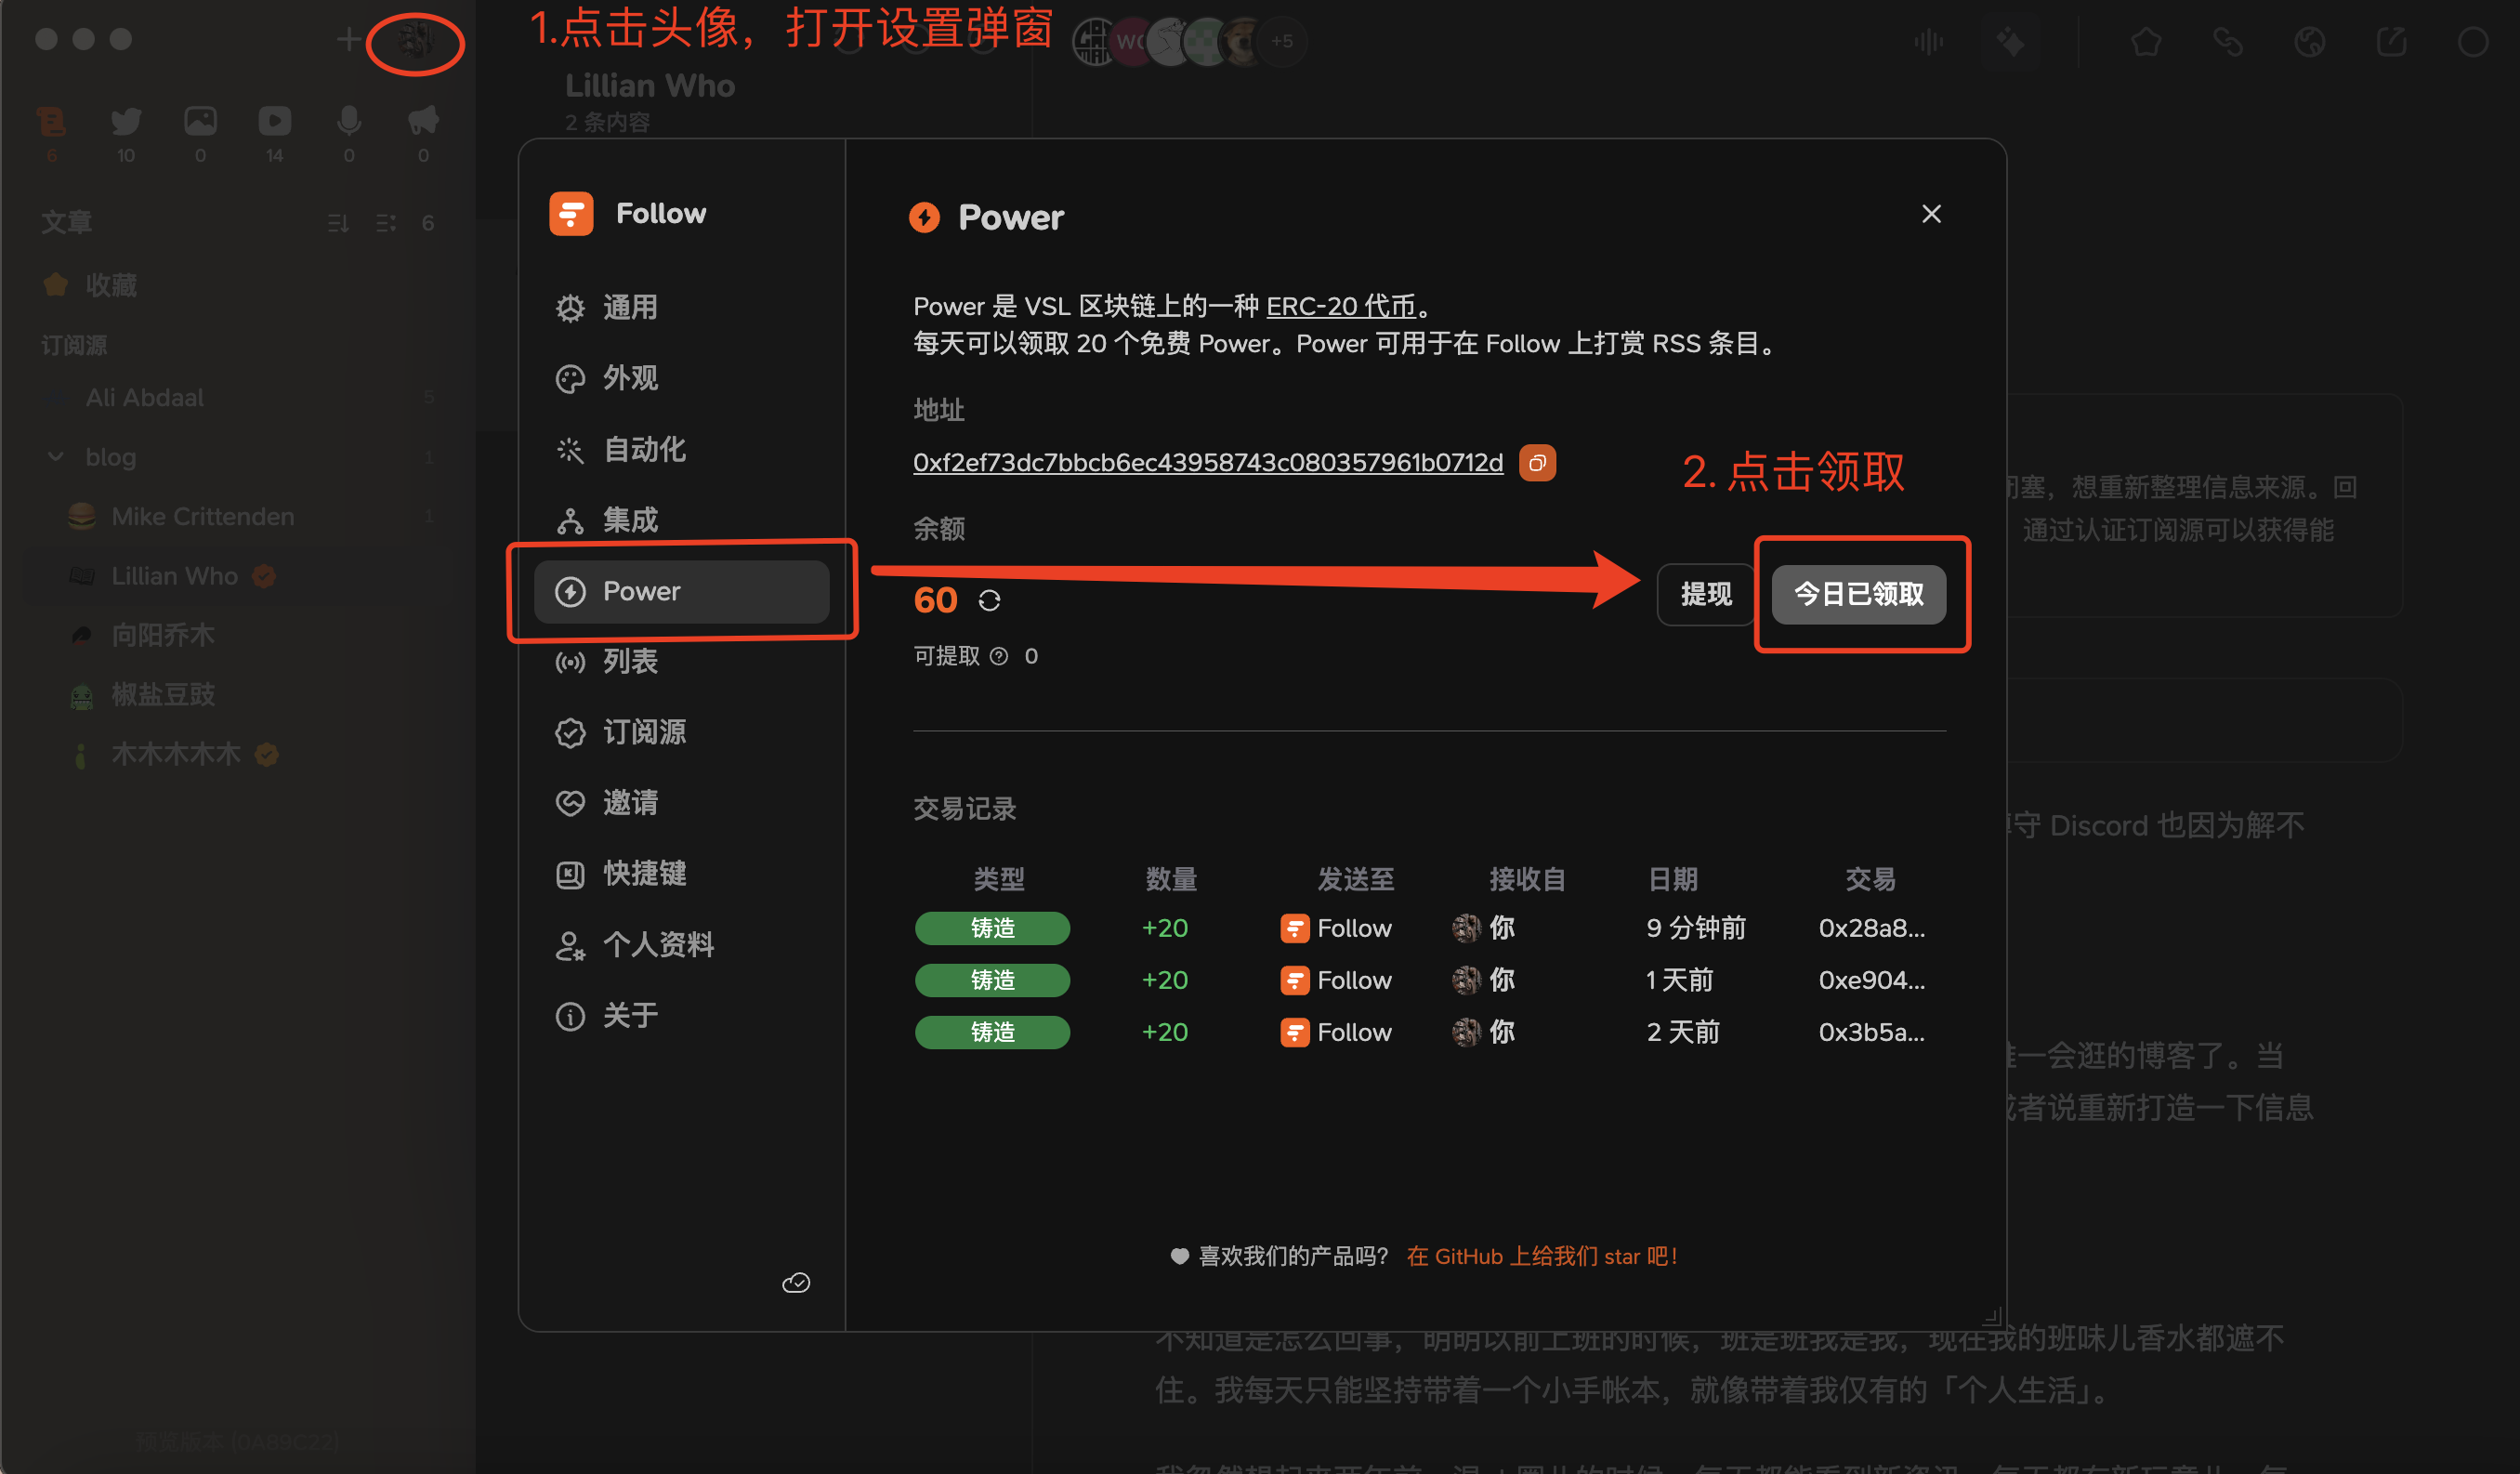Refresh the balance next to 60
This screenshot has width=2520, height=1474.
(x=989, y=600)
